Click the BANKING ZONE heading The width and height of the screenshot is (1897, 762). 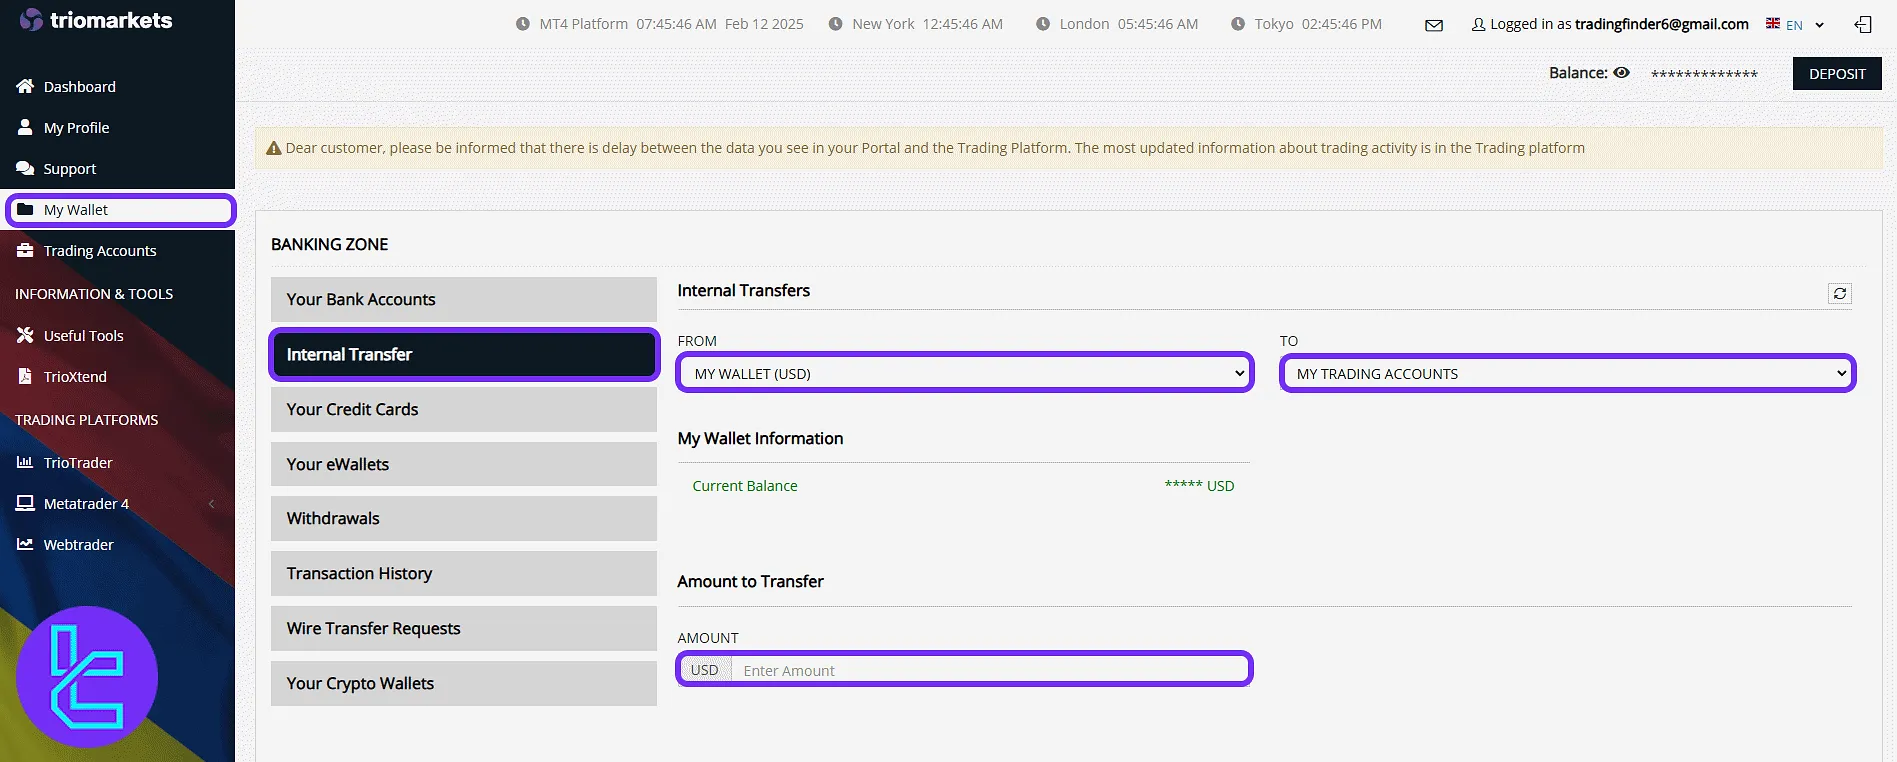(329, 244)
